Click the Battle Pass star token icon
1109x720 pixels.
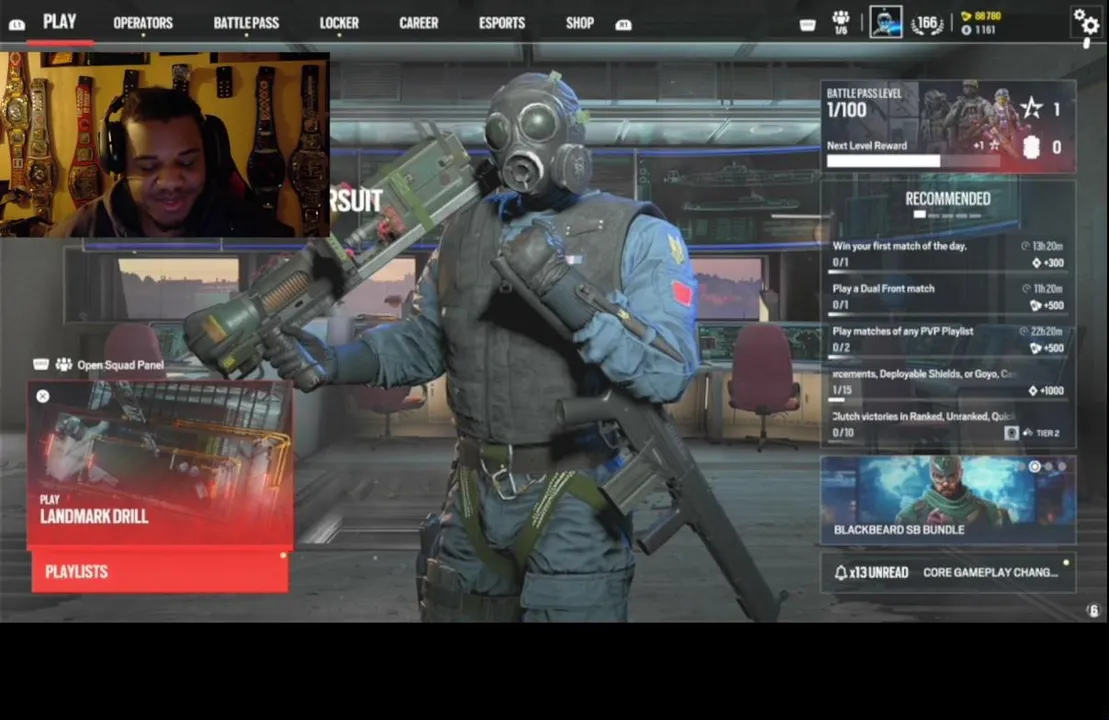click(1031, 108)
